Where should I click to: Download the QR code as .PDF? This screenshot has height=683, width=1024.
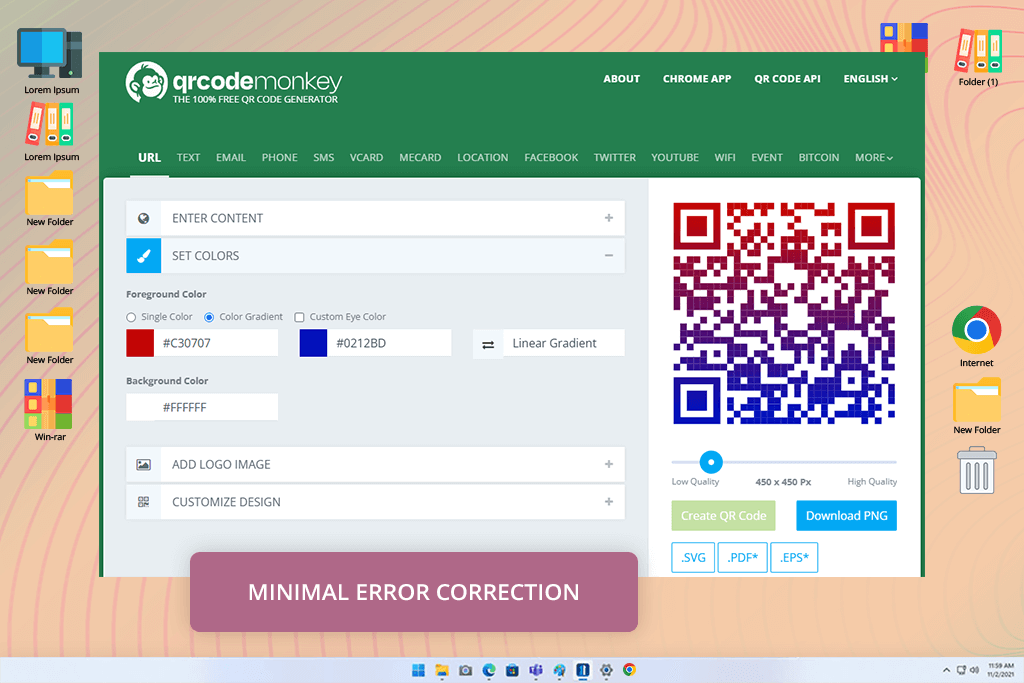pos(743,558)
